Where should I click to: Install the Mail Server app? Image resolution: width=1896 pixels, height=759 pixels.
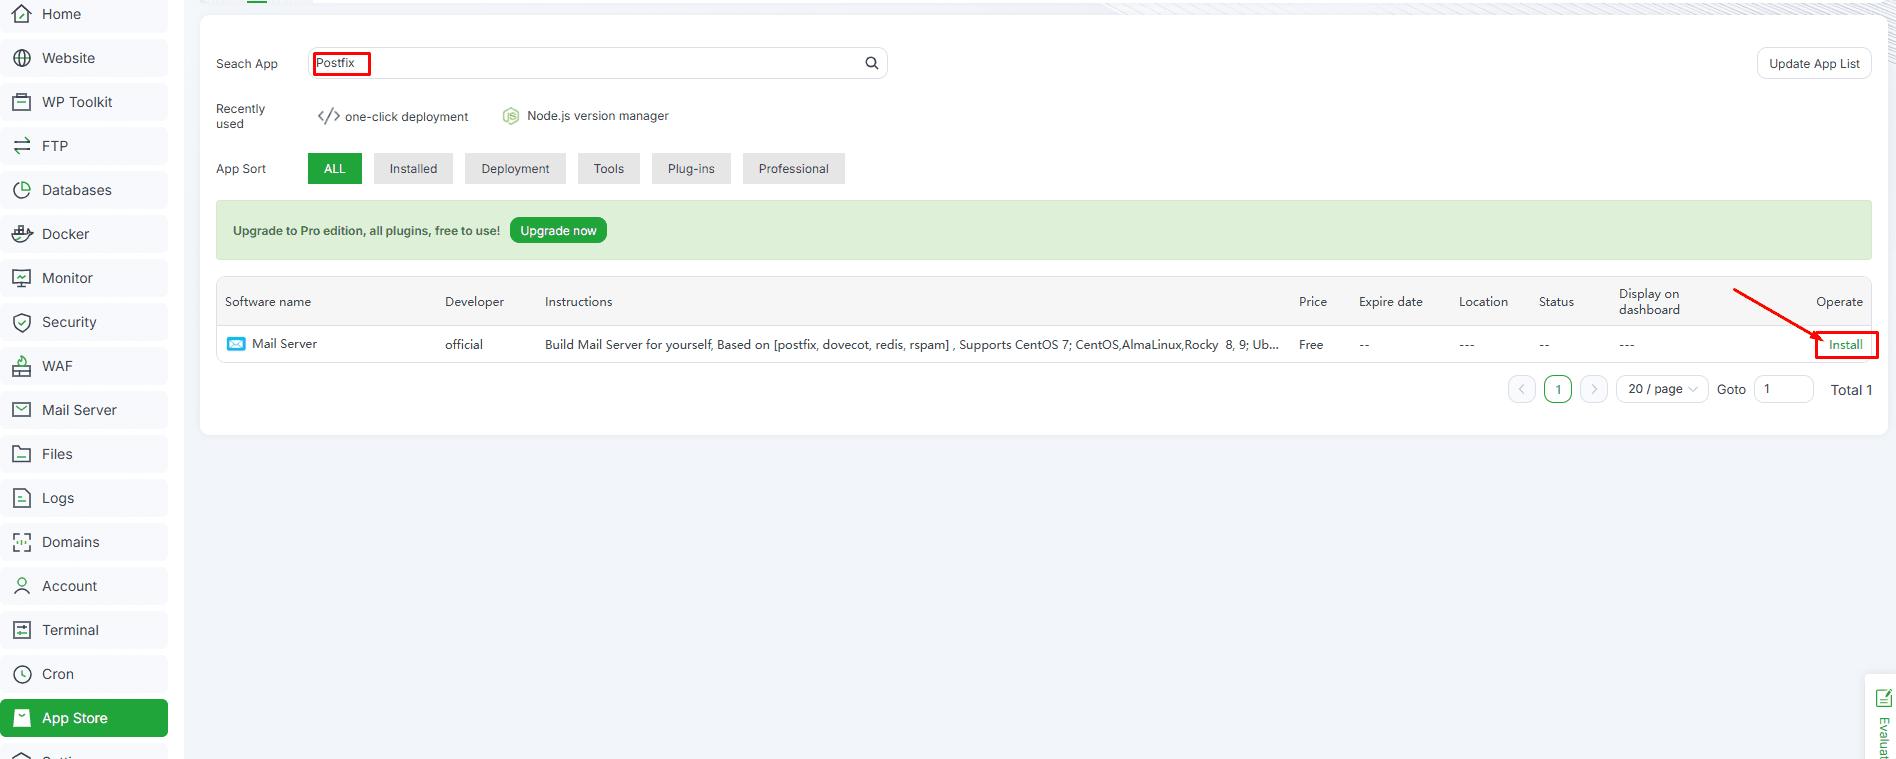[1845, 345]
